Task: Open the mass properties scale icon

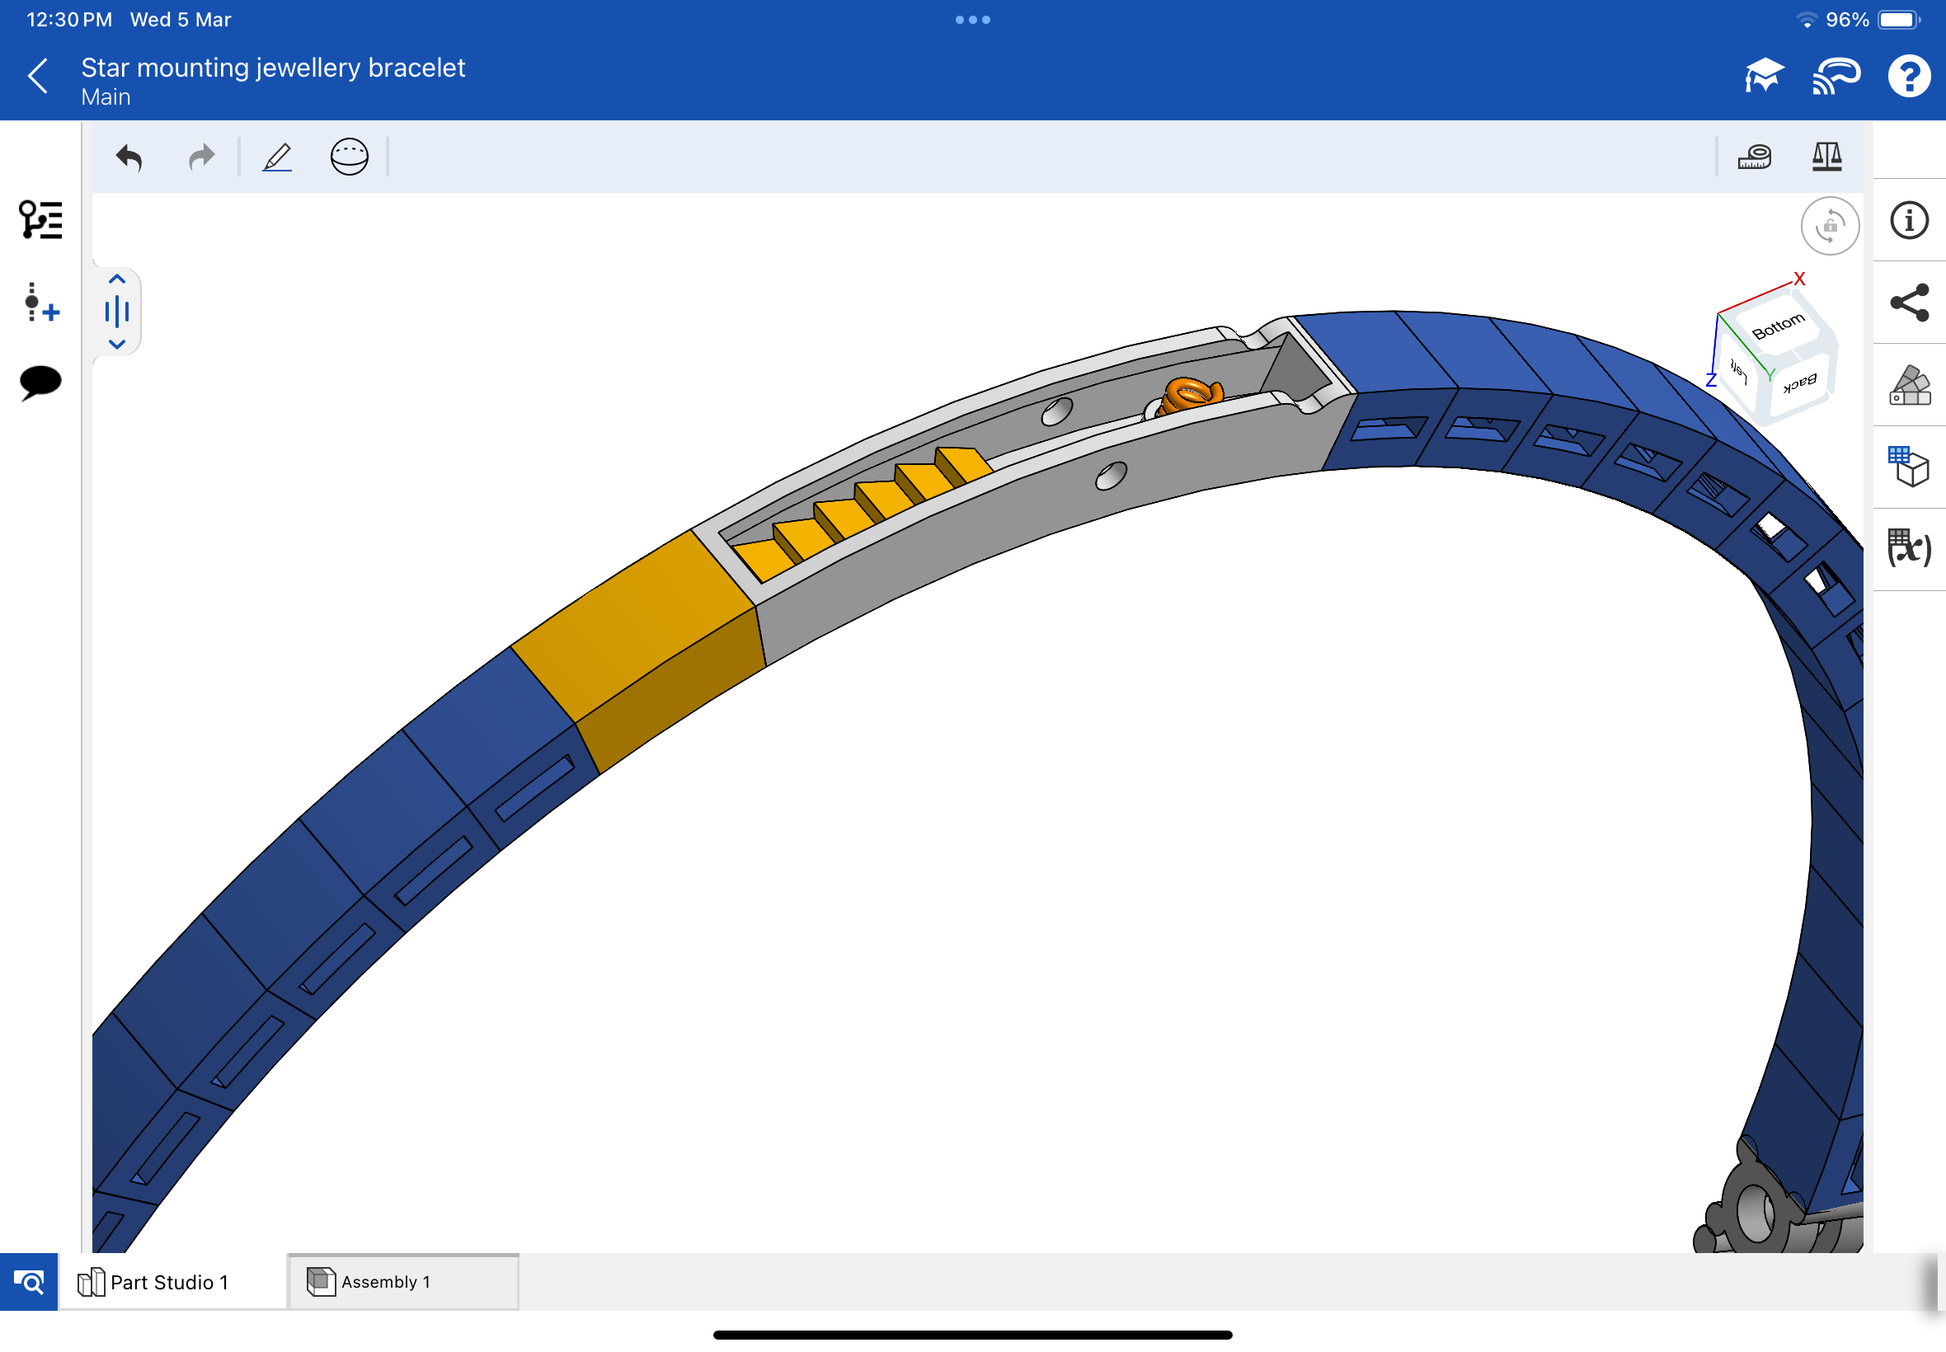Action: coord(1826,157)
